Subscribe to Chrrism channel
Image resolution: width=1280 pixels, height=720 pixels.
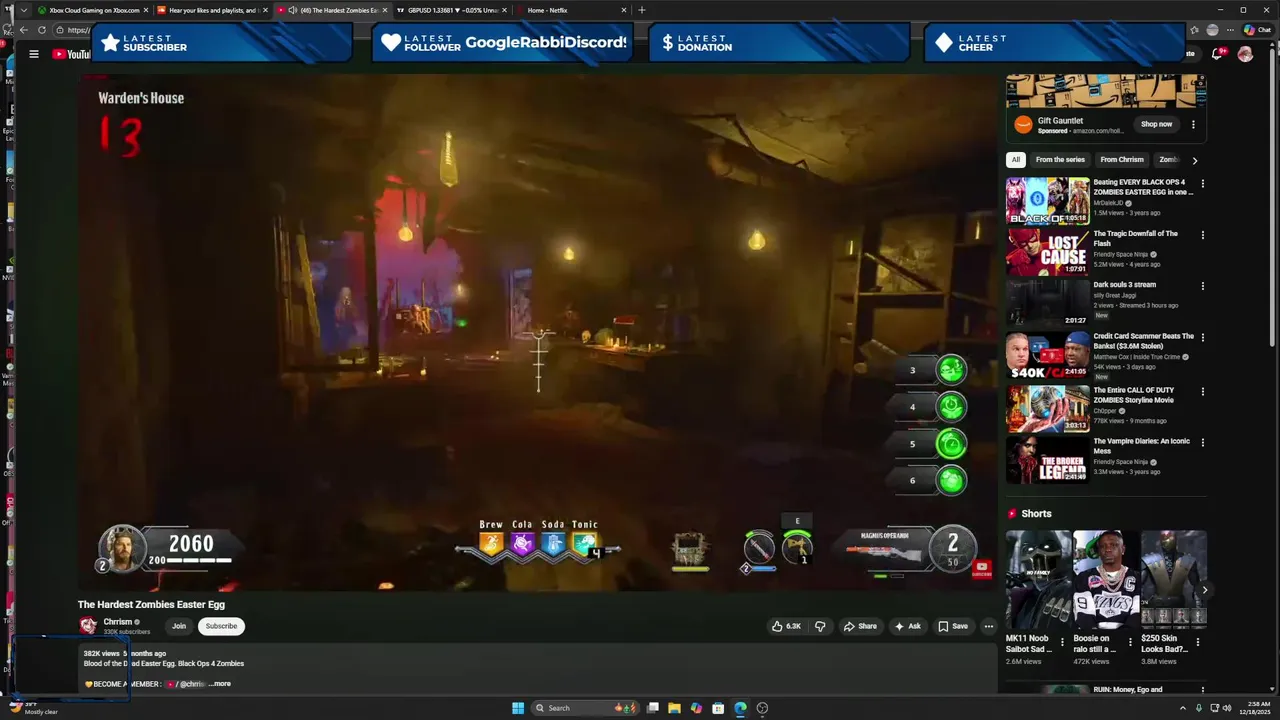point(221,626)
